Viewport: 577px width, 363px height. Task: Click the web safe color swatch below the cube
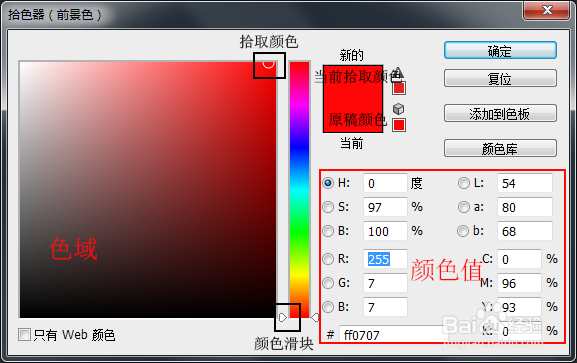[399, 125]
